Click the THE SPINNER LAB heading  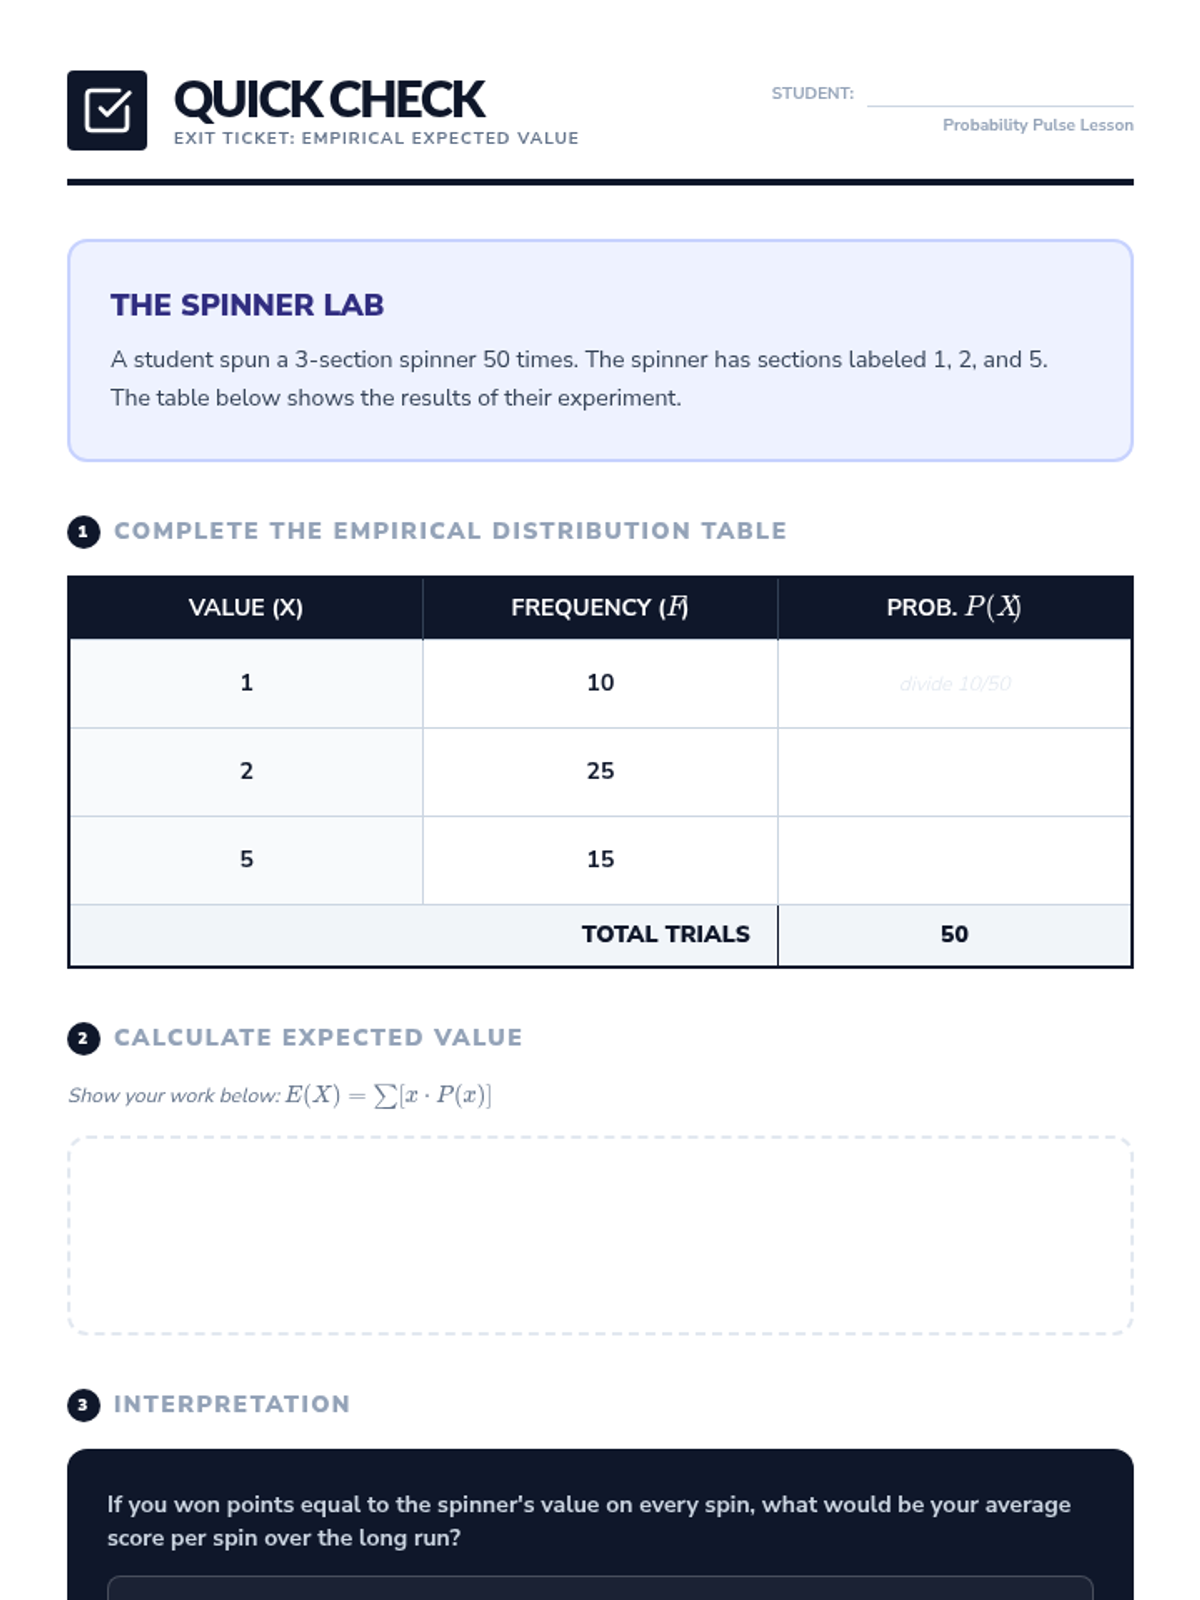click(x=247, y=305)
